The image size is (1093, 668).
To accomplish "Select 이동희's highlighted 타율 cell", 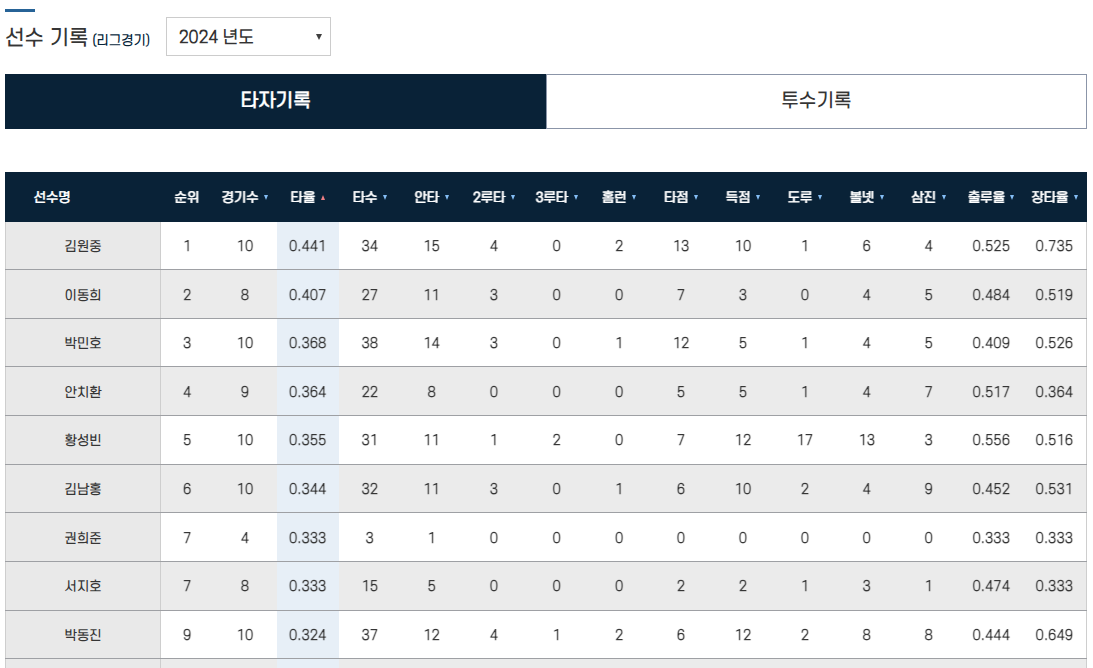I will tap(306, 294).
